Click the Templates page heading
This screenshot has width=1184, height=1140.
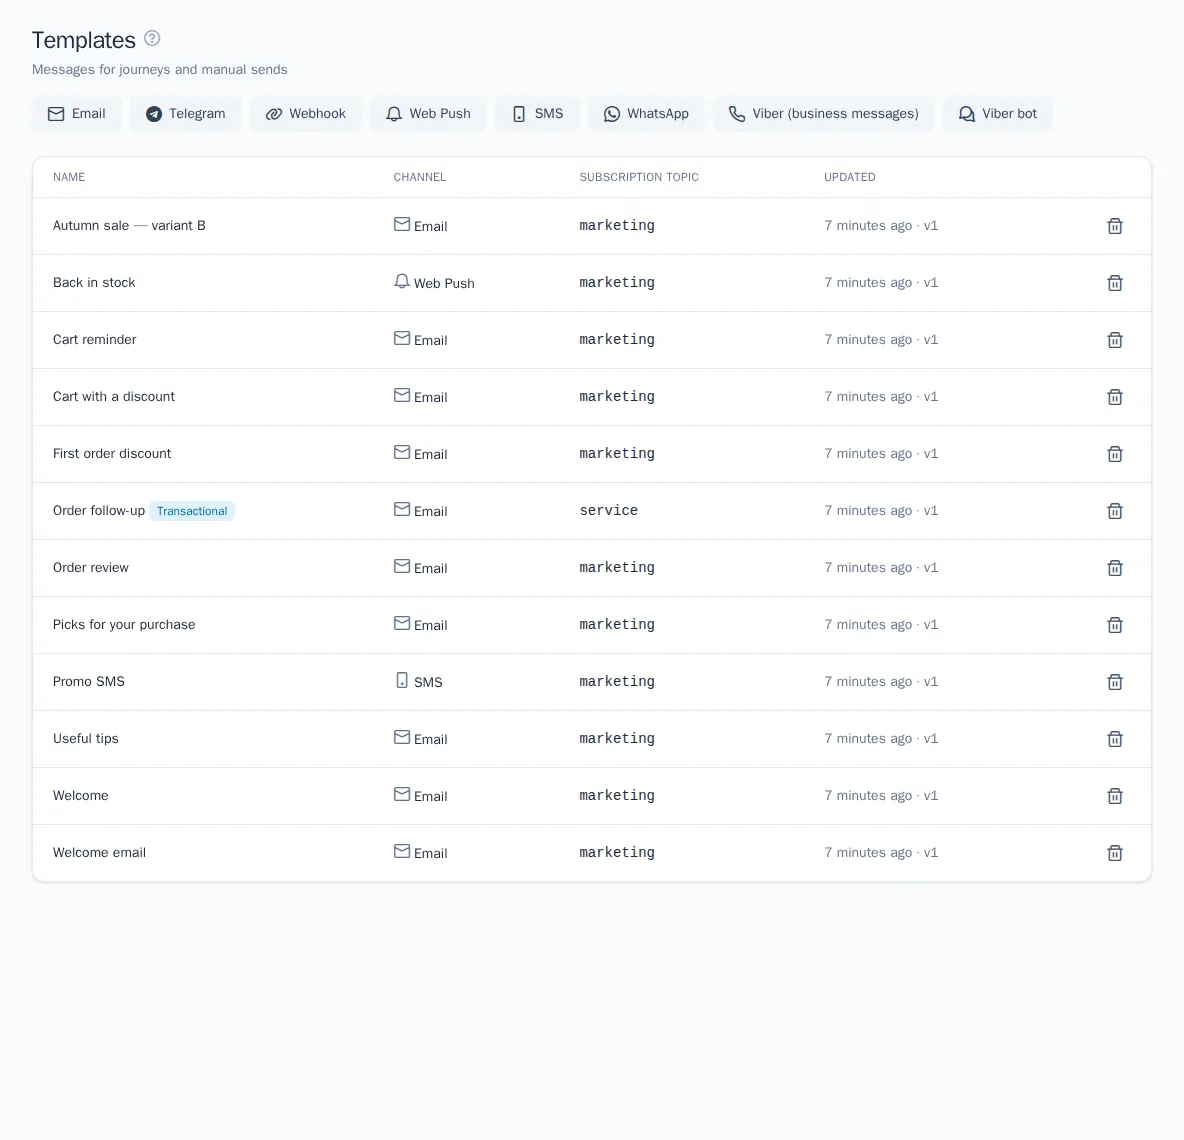tap(84, 40)
